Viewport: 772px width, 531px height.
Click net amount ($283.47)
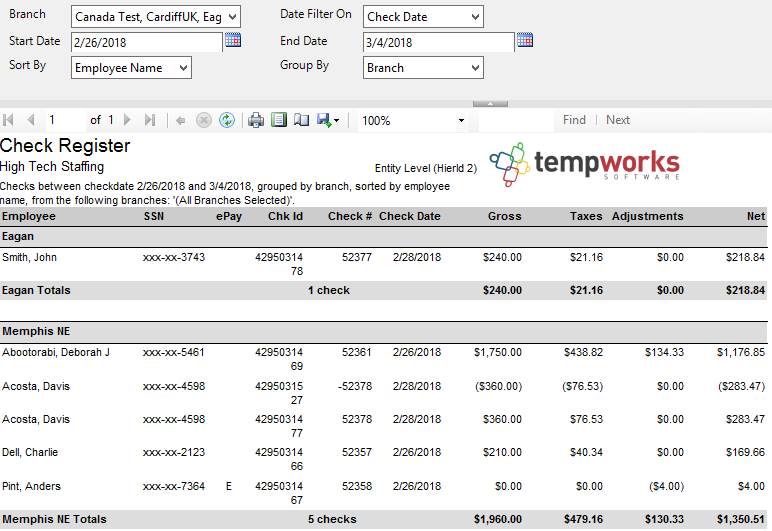point(741,386)
